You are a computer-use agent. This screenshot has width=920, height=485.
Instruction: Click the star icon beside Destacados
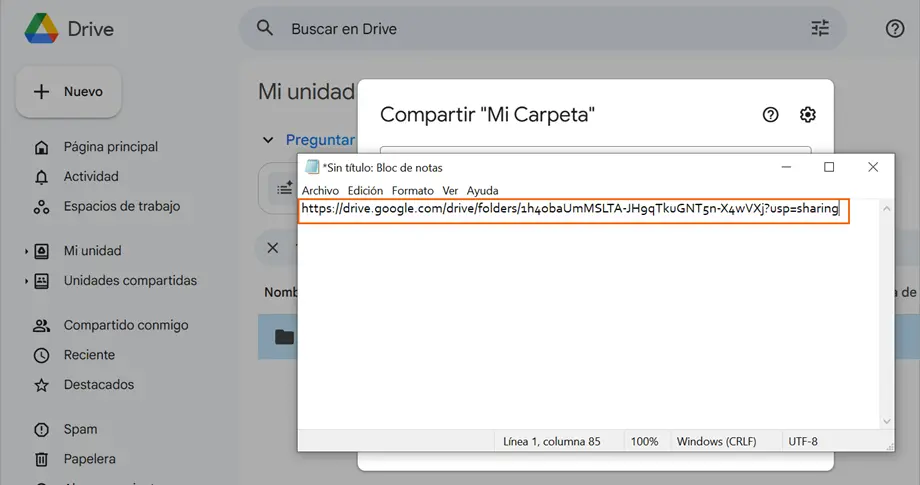tap(41, 385)
